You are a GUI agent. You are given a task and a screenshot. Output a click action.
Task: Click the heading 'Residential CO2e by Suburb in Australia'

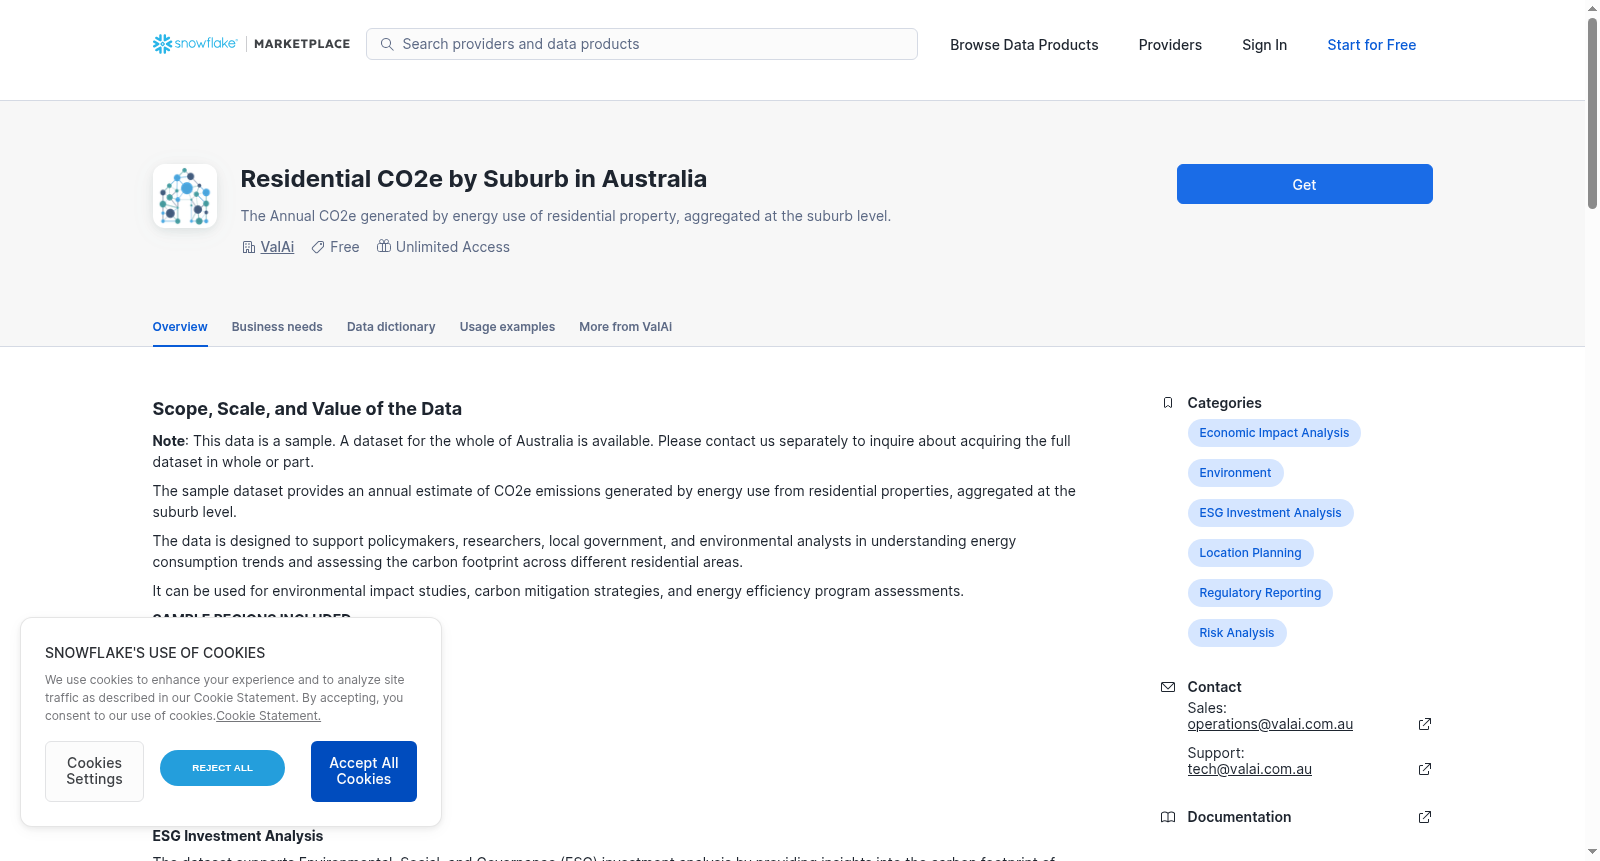473,179
